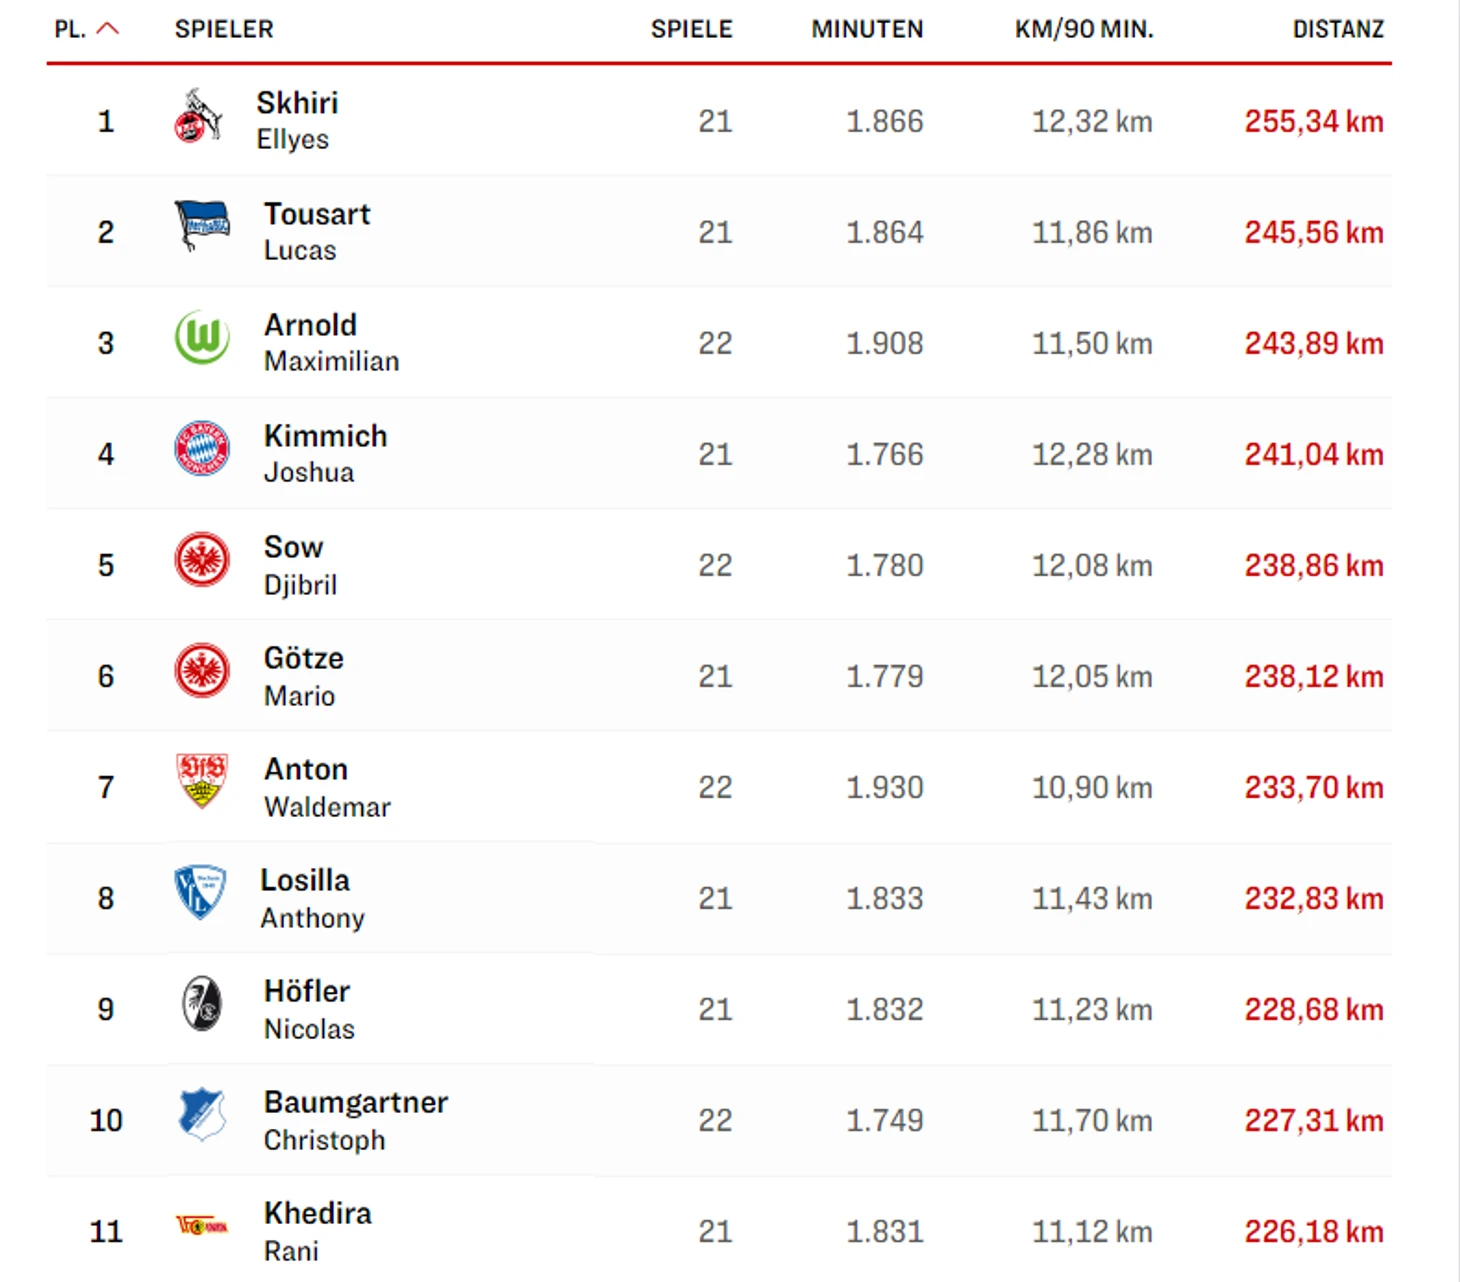Sort by SPIELE column header
Viewport: 1460px width, 1282px height.
tap(692, 29)
